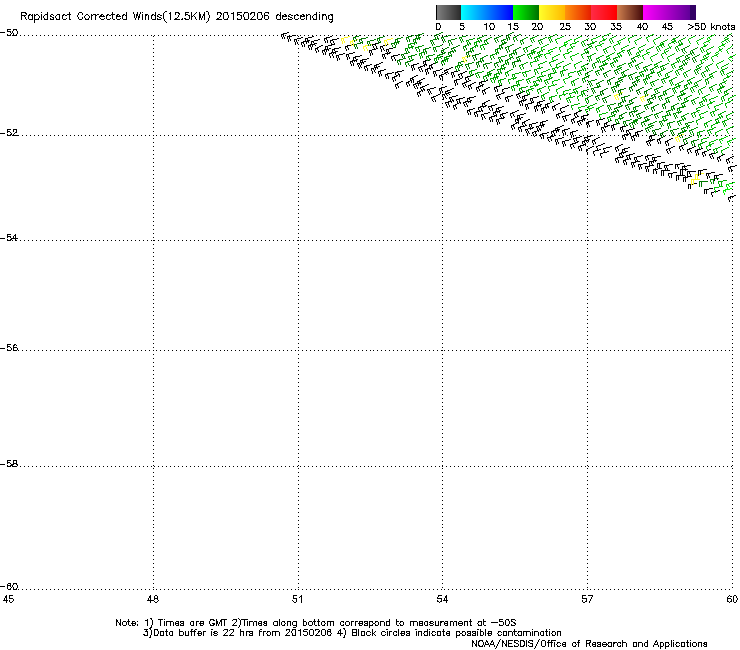Click the orange 25-30 knots legend segment
Viewport: 740px width, 650px height.
pos(578,12)
